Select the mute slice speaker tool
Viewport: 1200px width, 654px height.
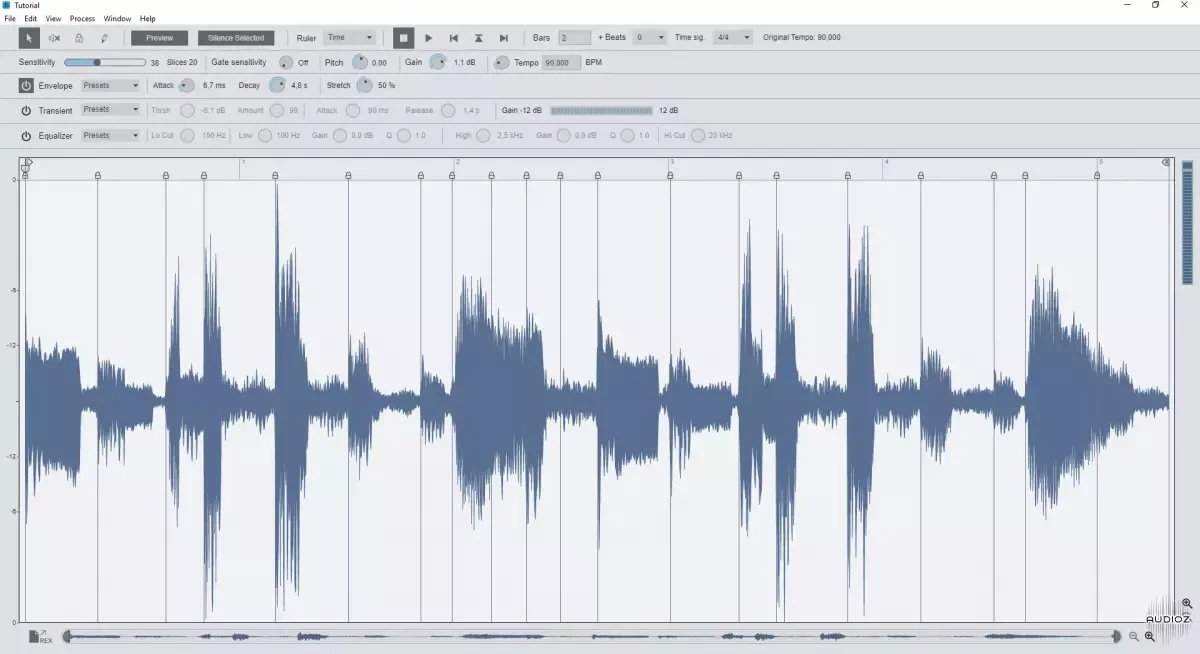54,38
